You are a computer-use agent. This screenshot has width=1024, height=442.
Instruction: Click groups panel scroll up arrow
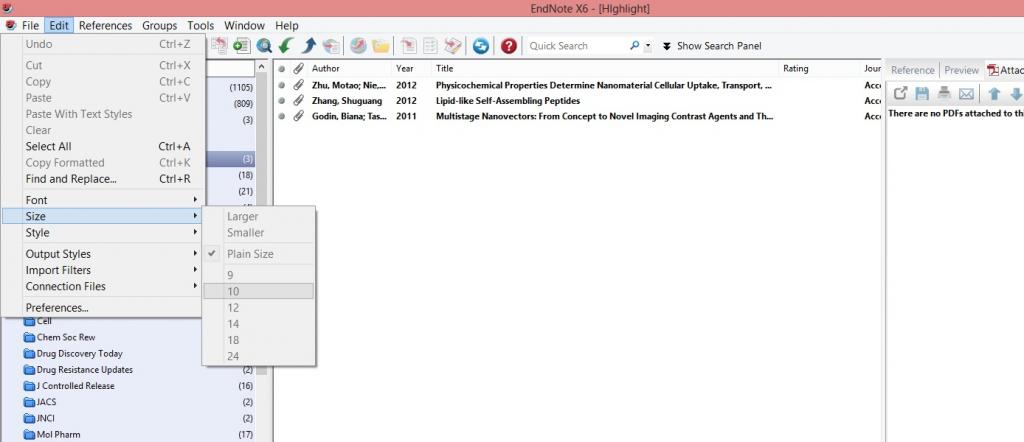[261, 67]
